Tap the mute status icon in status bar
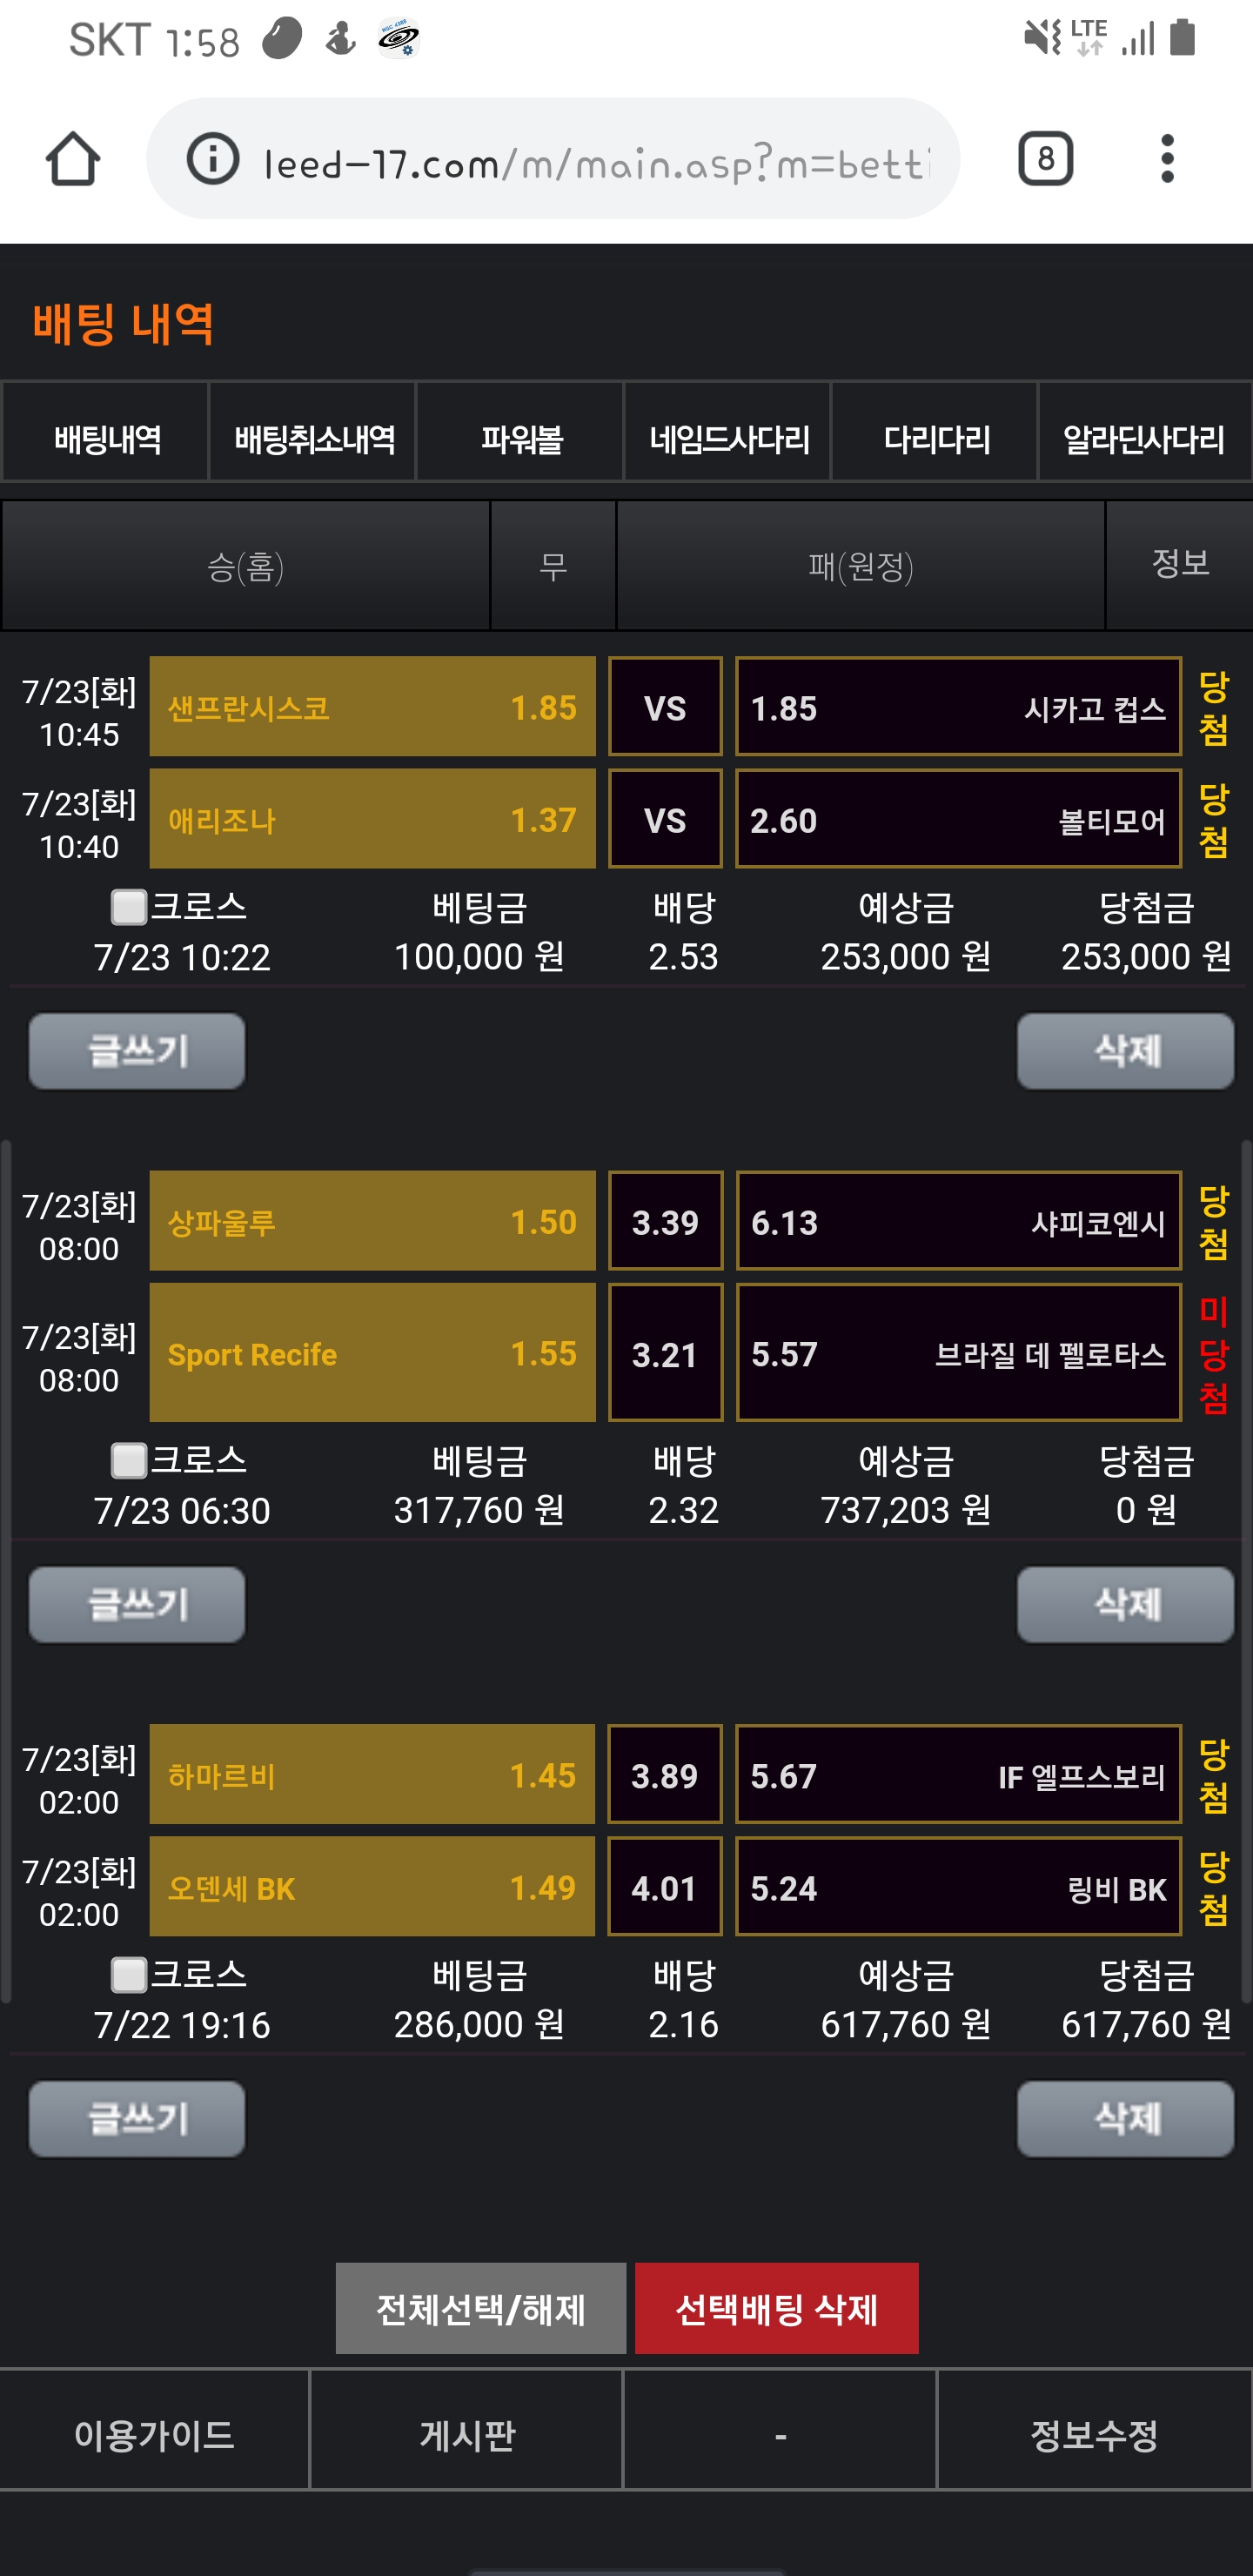 coord(1041,39)
